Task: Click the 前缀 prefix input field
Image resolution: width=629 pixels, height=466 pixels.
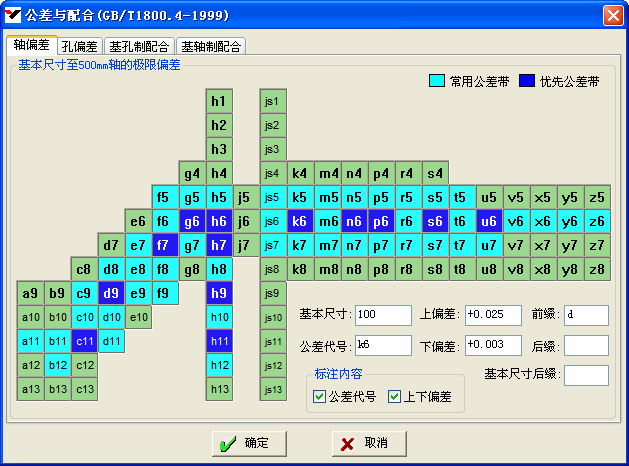Action: coord(586,315)
